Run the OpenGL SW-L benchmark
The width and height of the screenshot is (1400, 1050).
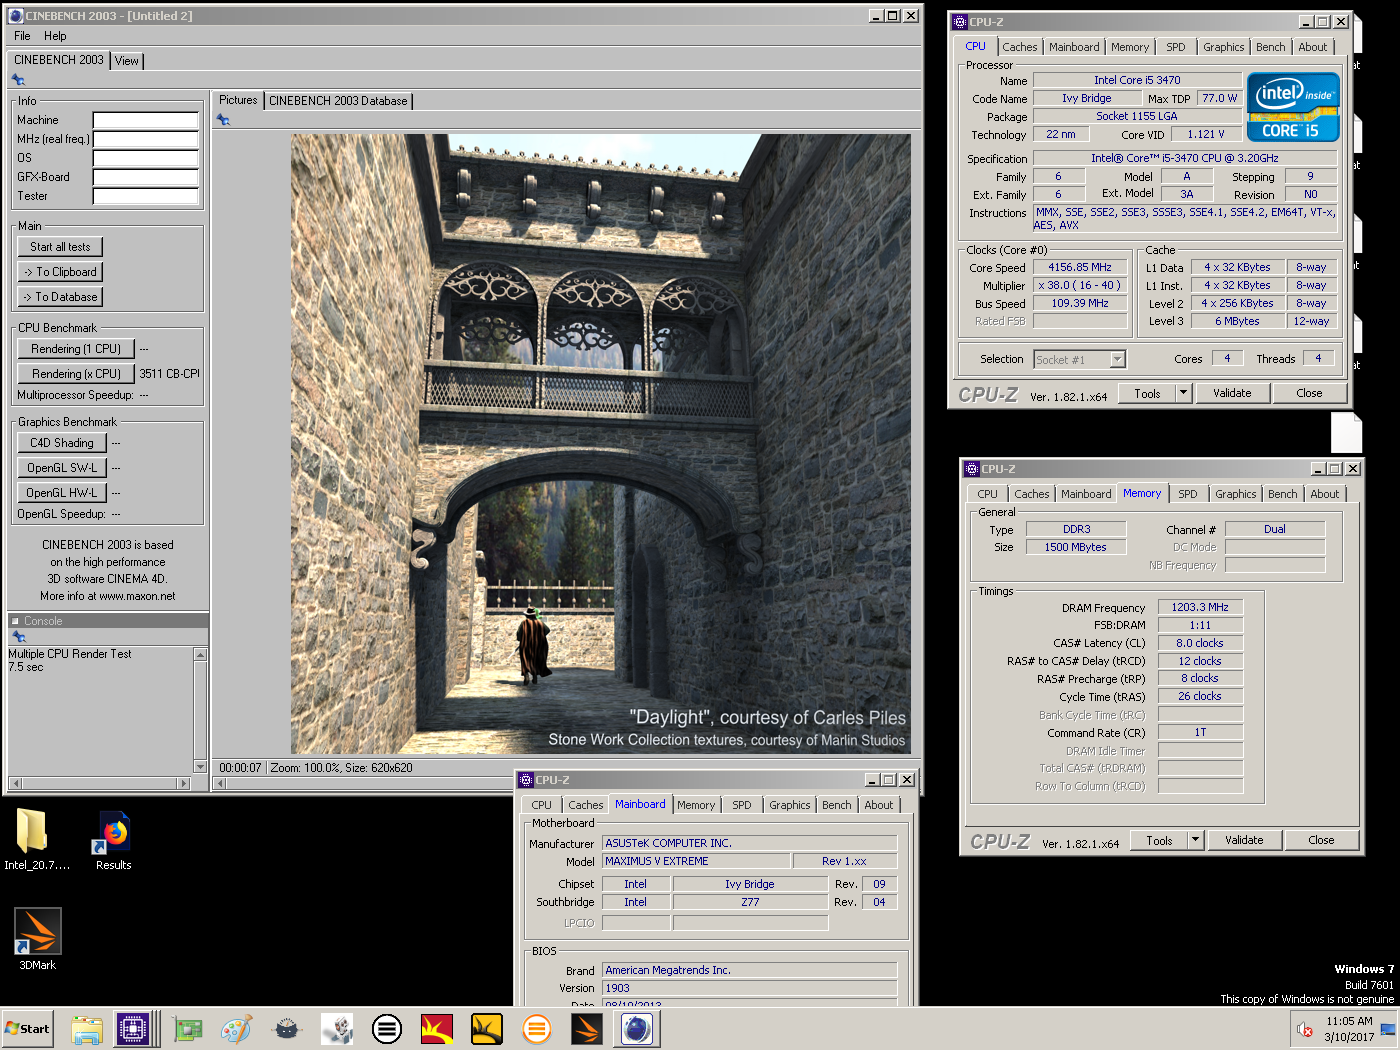(x=62, y=468)
